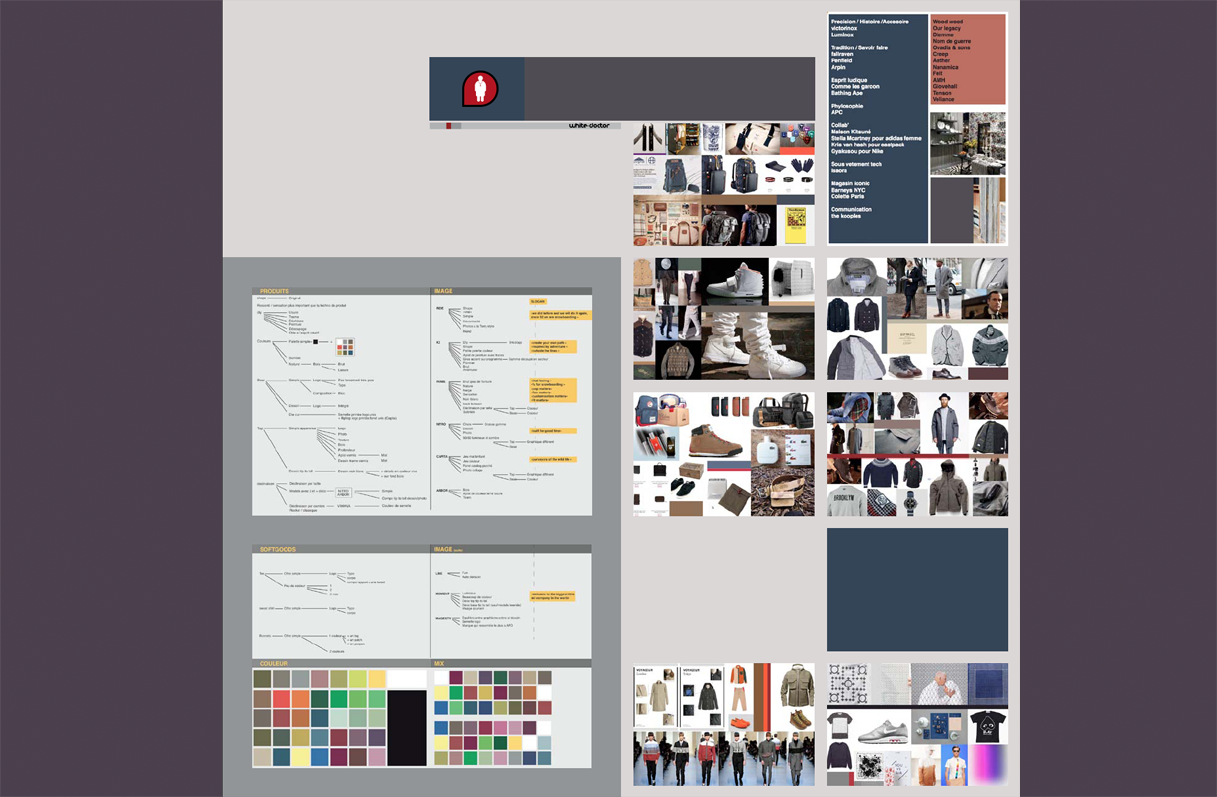This screenshot has height=797, width=1217.
Task: Select the white-doctor brand label
Action: (x=588, y=126)
